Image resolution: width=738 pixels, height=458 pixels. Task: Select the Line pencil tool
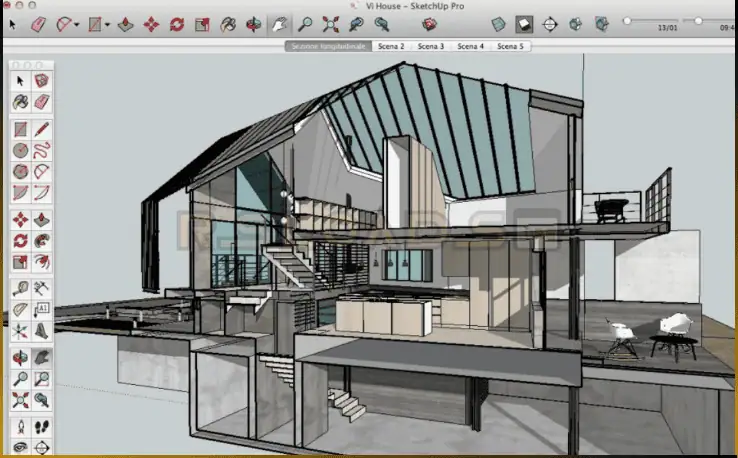tap(41, 129)
